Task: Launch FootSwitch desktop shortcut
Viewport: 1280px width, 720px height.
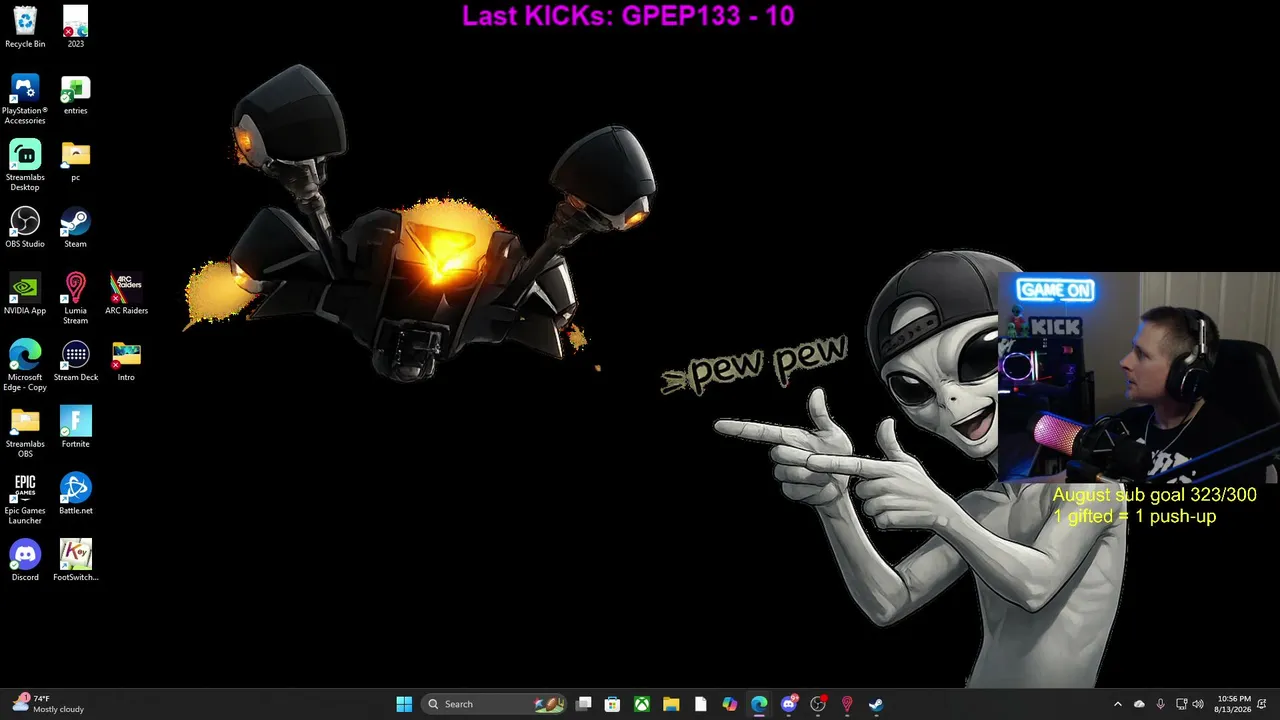Action: tap(75, 560)
